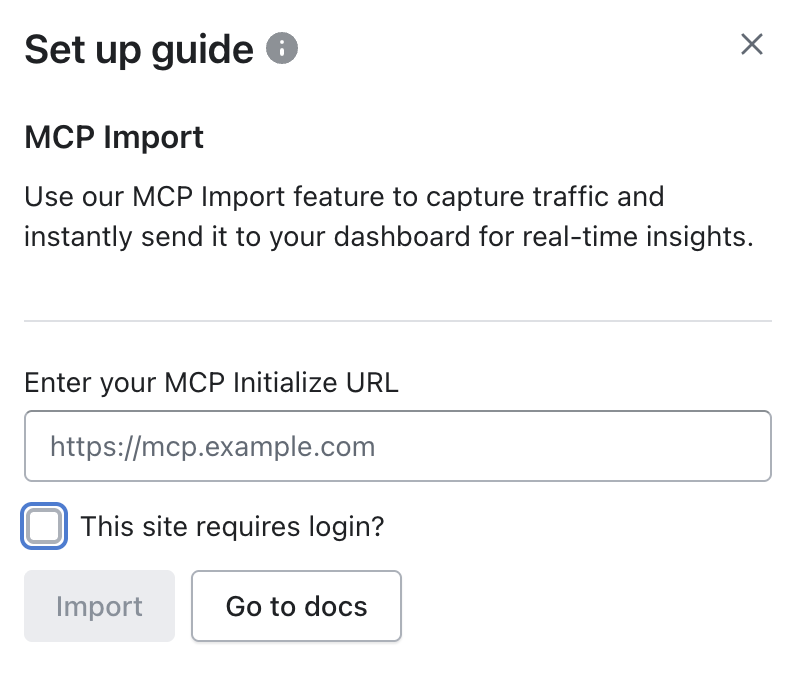The image size is (802, 690).
Task: Click the "real-time insights" text in description
Action: pyautogui.click(x=652, y=237)
